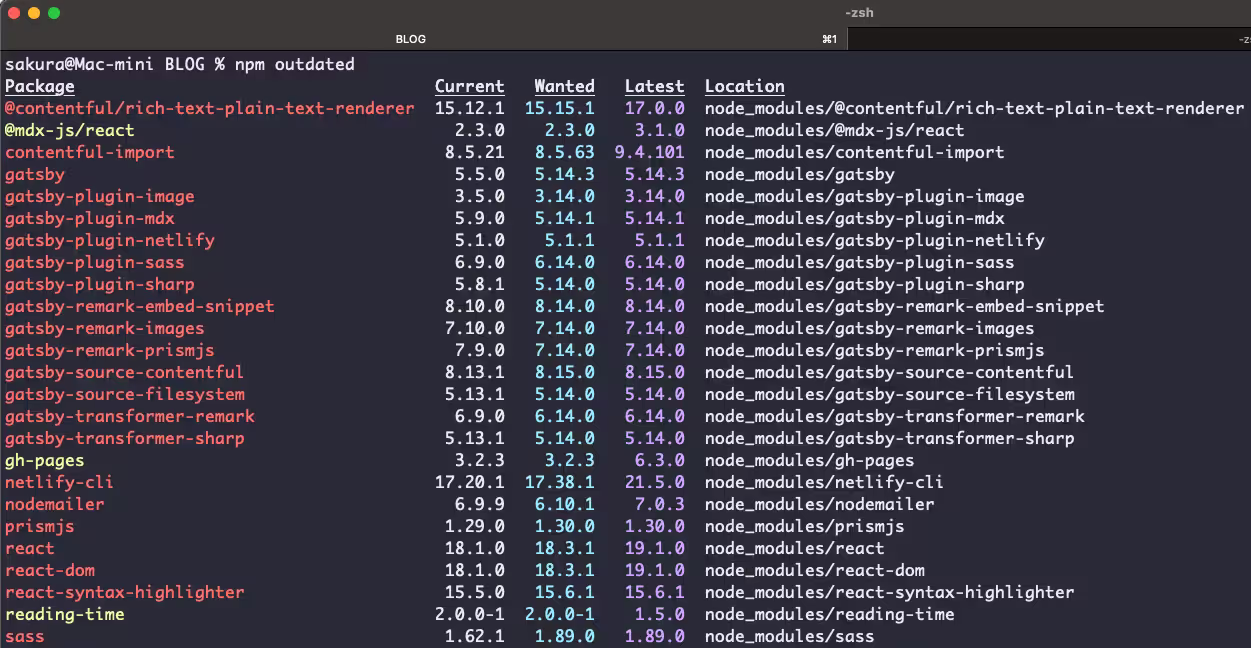Click the Location column header
The width and height of the screenshot is (1251, 648).
pyautogui.click(x=744, y=86)
